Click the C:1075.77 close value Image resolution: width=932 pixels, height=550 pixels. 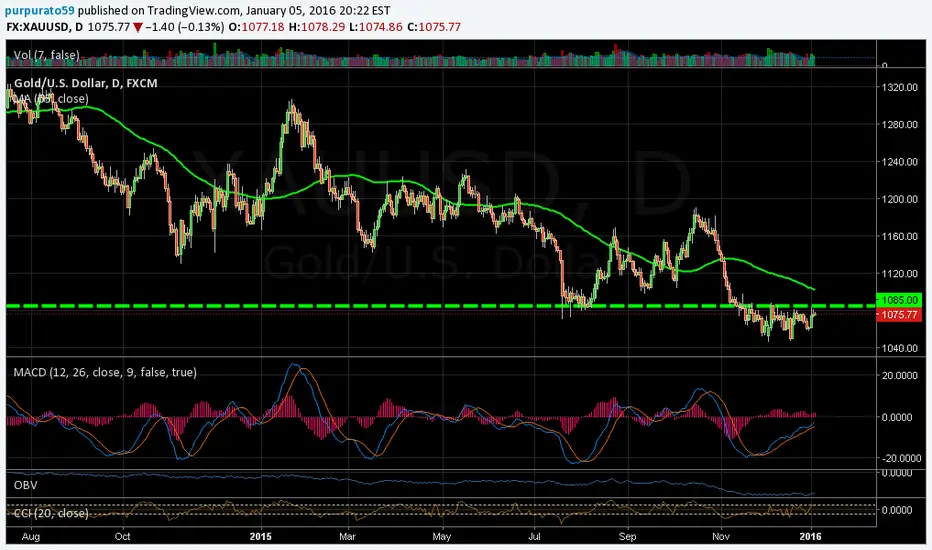(434, 27)
